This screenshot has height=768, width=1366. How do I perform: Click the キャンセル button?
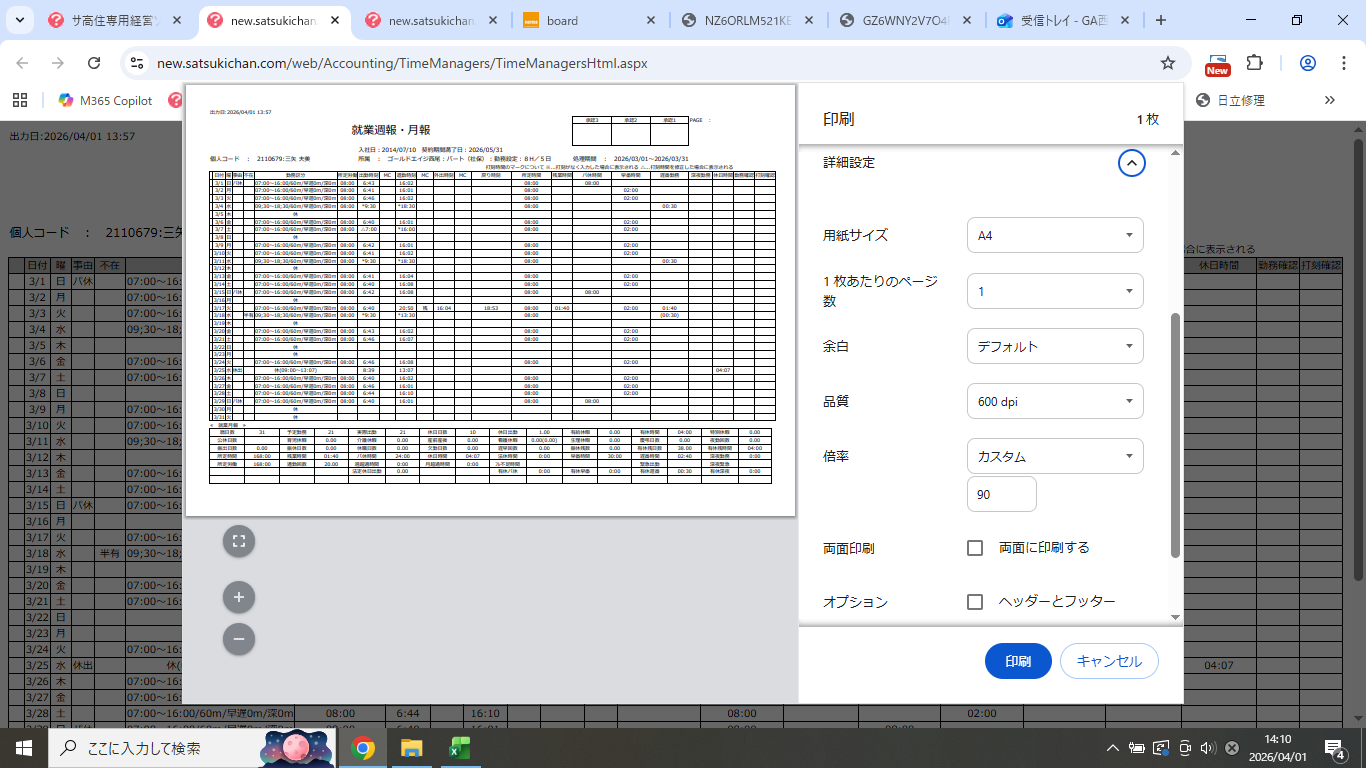pyautogui.click(x=1109, y=661)
